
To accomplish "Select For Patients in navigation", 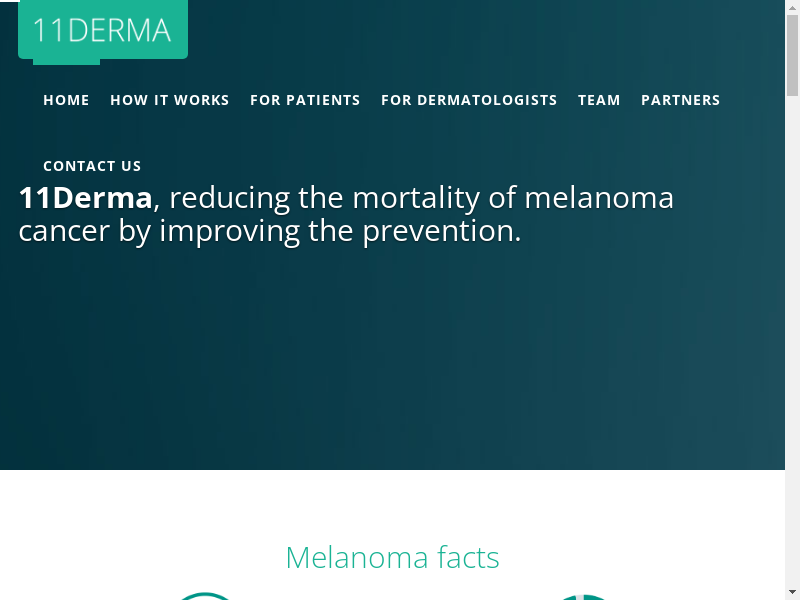I will (305, 100).
